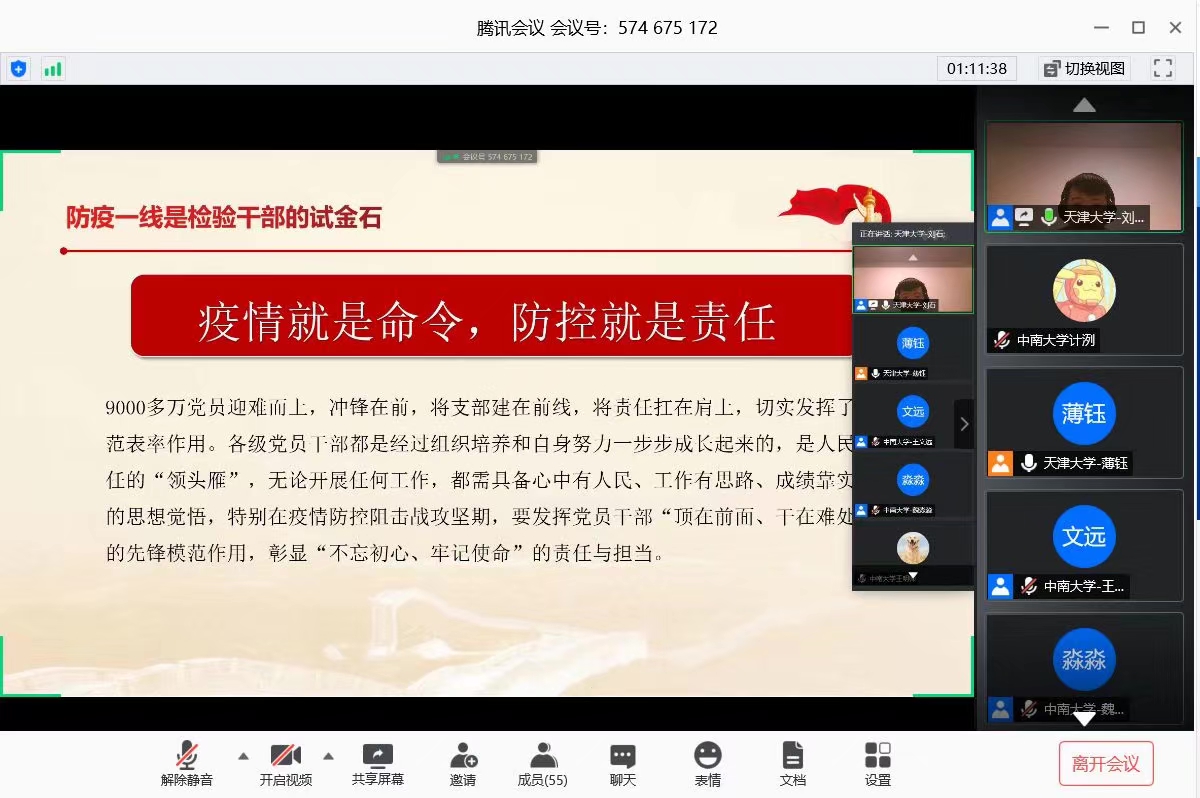Expand floating participant strip with right chevron
Viewport: 1200px width, 798px height.
[963, 423]
